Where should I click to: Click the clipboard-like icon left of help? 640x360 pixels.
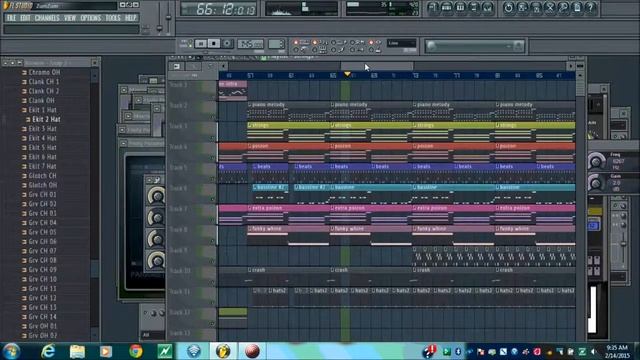point(577,8)
